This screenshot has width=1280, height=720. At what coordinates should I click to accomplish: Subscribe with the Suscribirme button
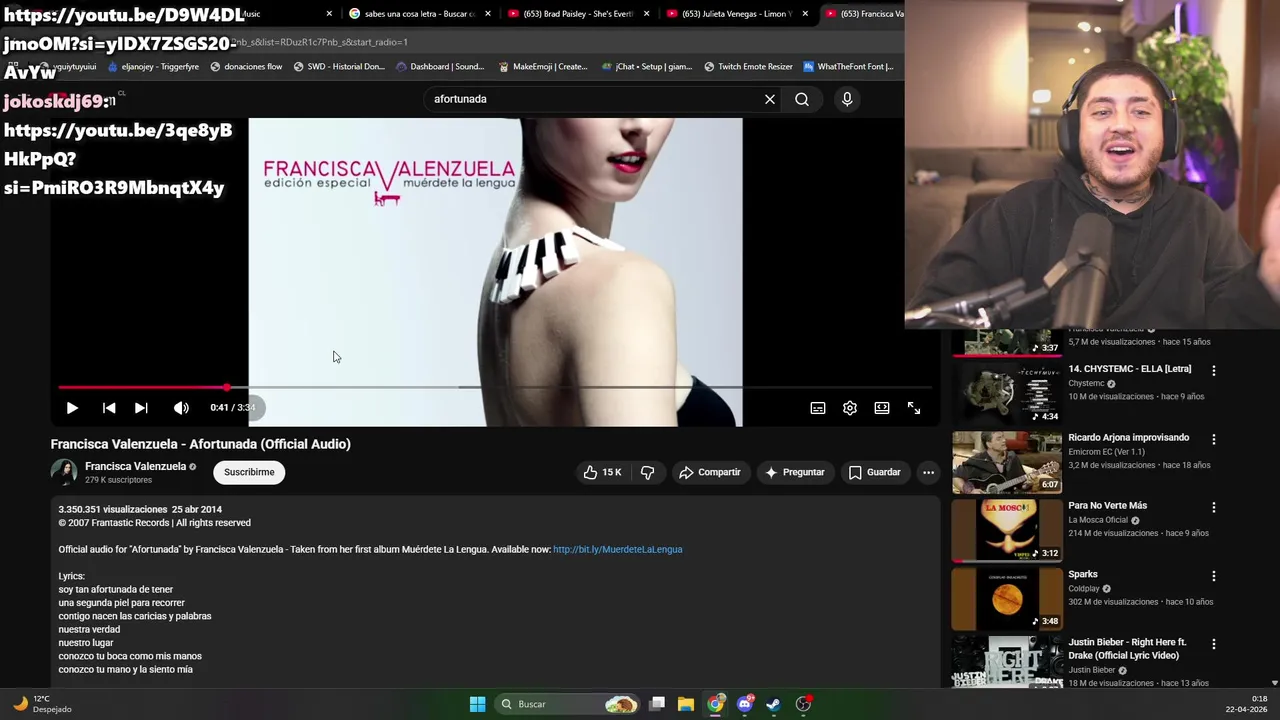[x=249, y=472]
